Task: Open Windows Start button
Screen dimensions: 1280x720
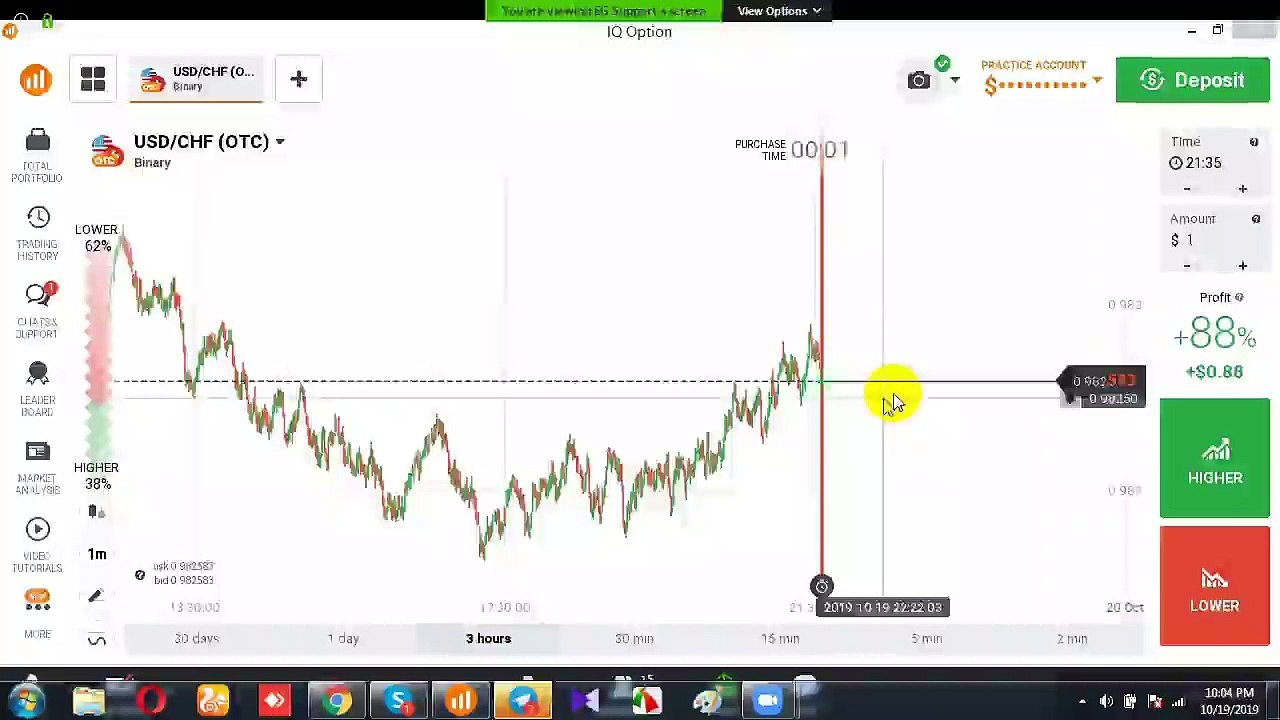Action: [27, 701]
